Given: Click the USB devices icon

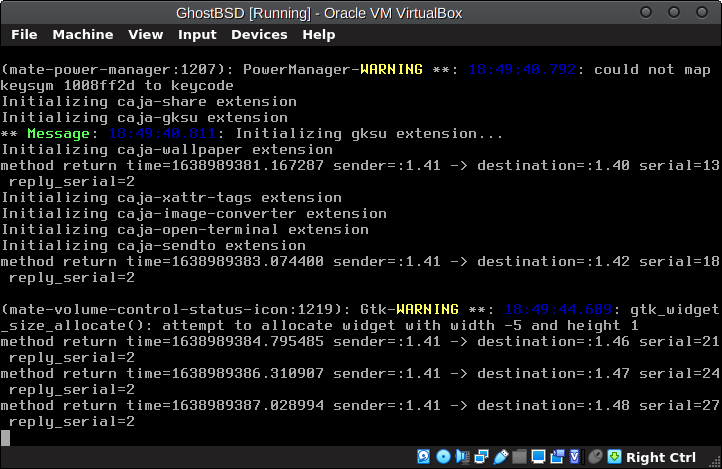Looking at the screenshot, I should (501, 457).
